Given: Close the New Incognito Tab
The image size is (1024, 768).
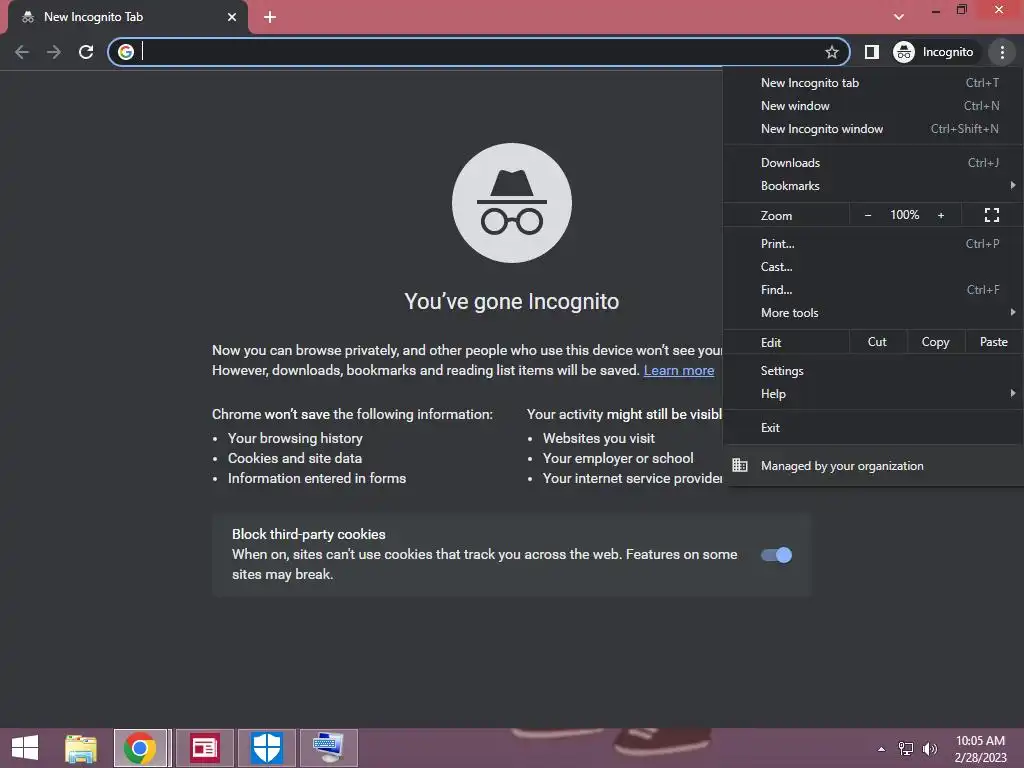Looking at the screenshot, I should pos(232,17).
